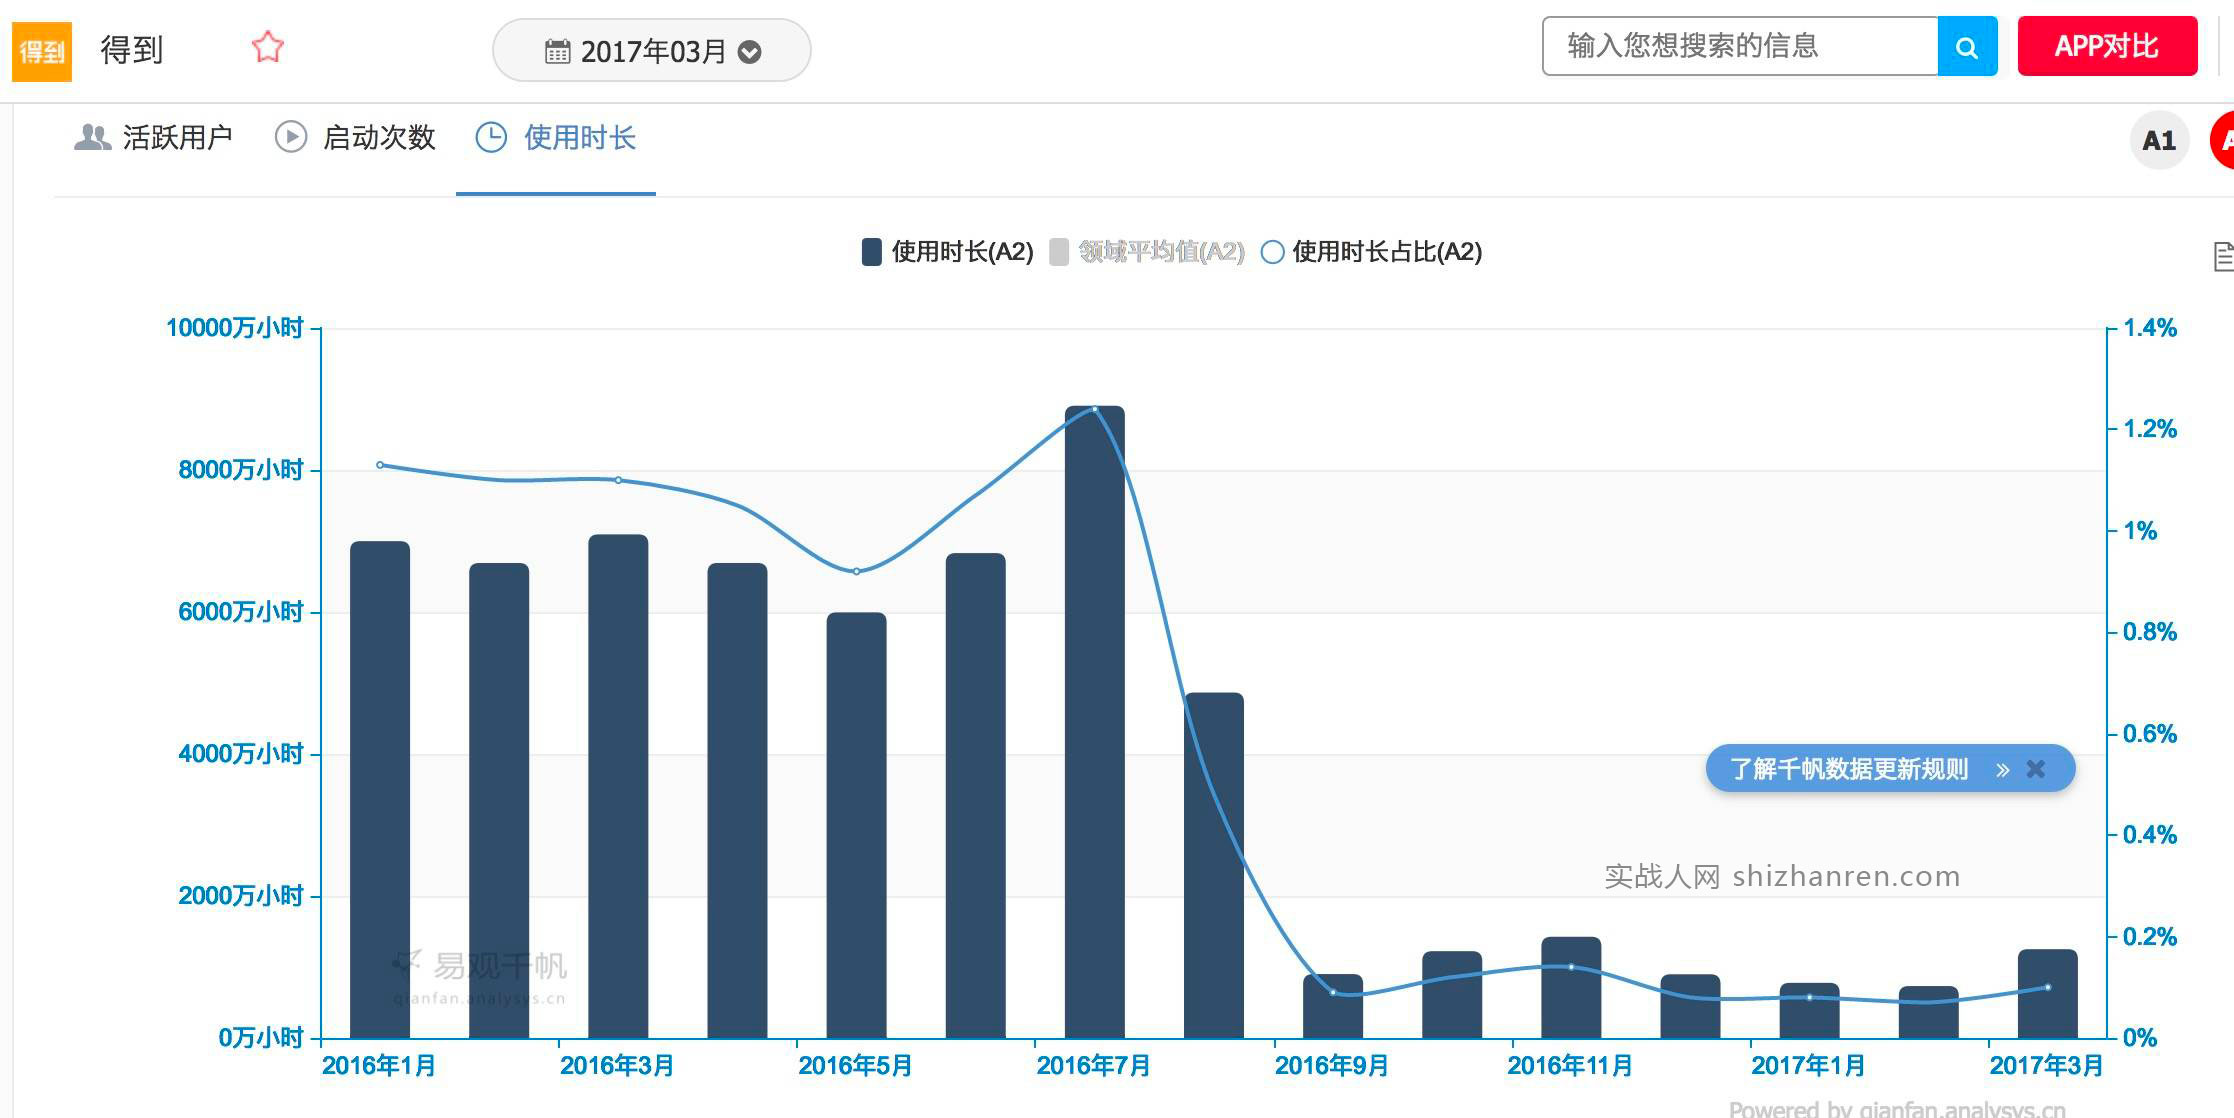Click the dropdown arrow beside 2017年03月
The width and height of the screenshot is (2234, 1118).
(749, 52)
